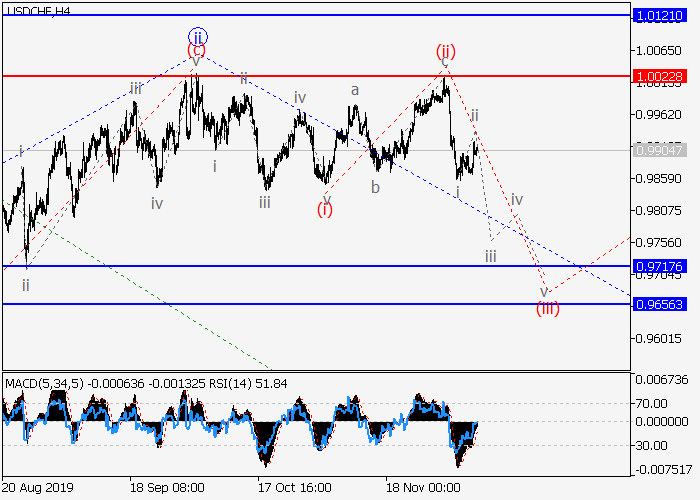Screen dimensions: 700x500
Task: Click the red (iii) forecast wave label
Action: tap(547, 308)
